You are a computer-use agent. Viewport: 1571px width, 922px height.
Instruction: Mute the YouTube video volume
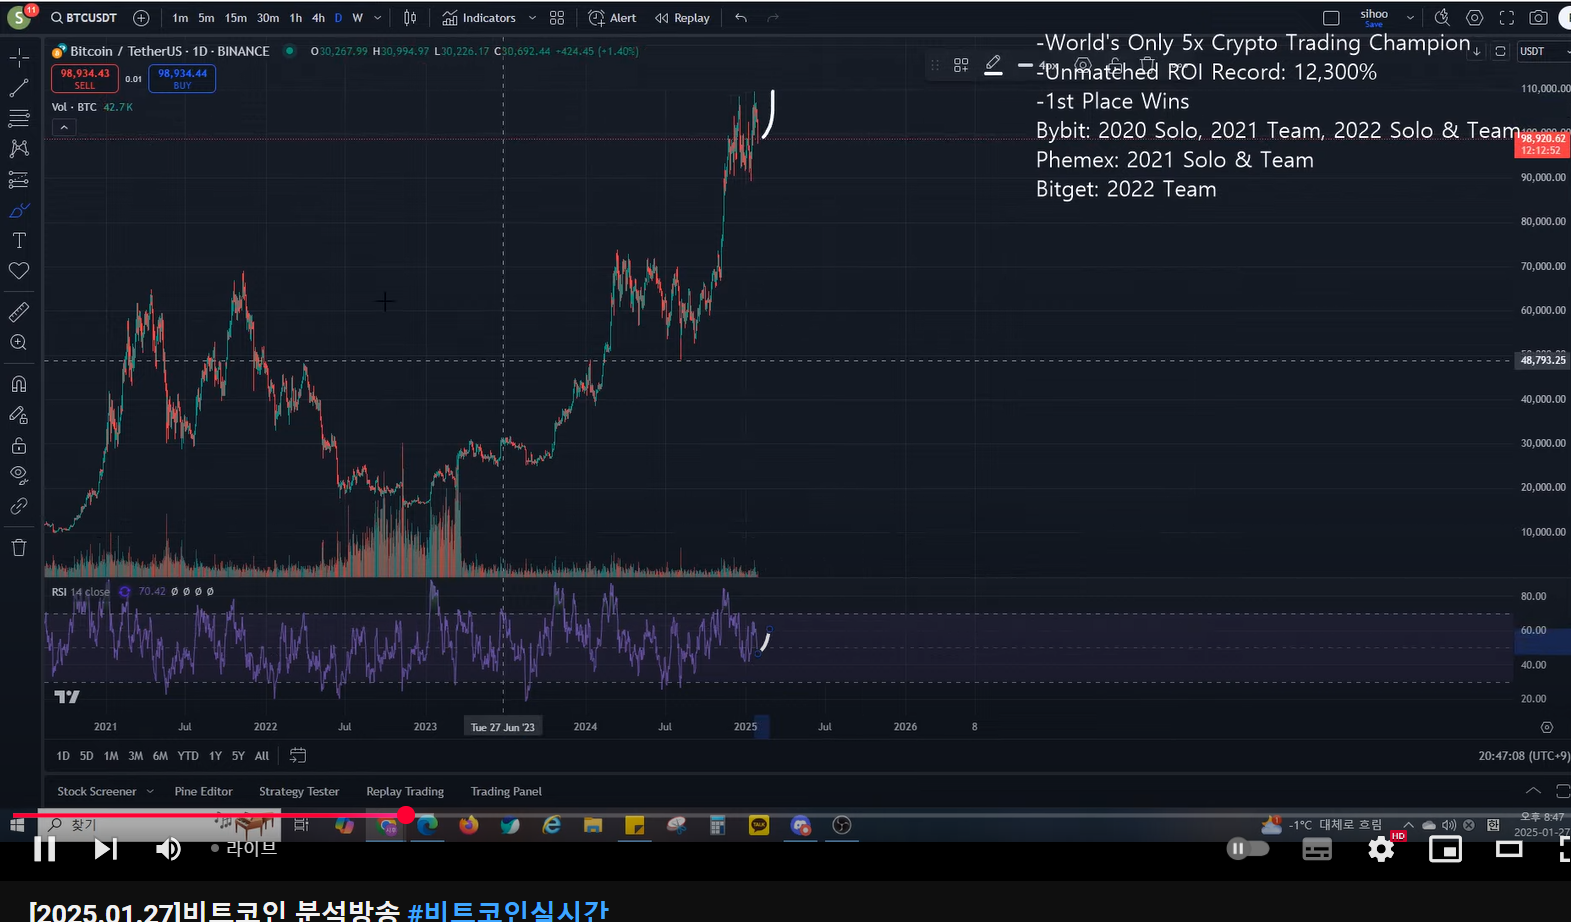[x=168, y=849]
